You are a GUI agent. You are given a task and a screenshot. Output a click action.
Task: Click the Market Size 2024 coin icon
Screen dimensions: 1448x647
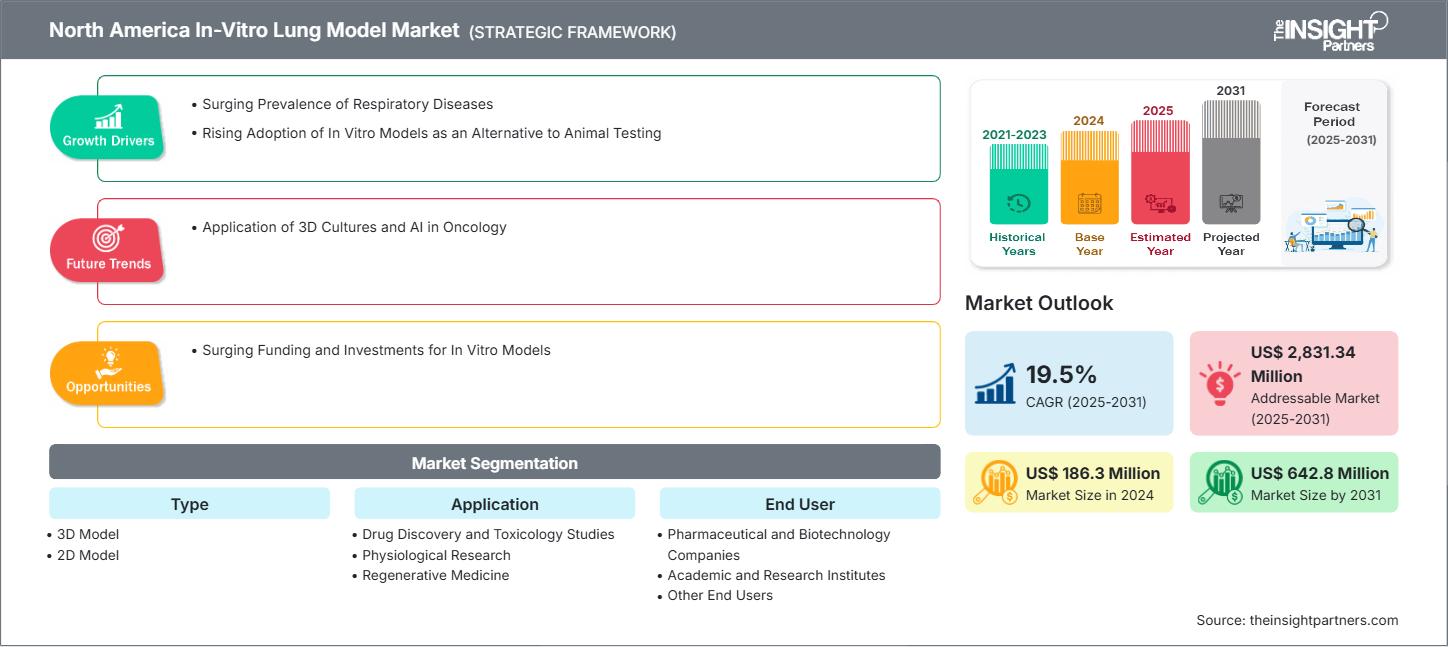coord(996,482)
